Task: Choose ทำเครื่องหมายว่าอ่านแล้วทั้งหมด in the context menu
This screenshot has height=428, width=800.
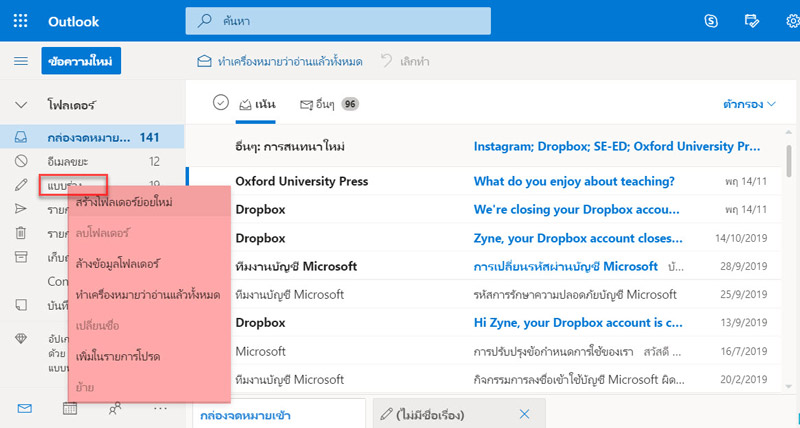Action: point(149,295)
